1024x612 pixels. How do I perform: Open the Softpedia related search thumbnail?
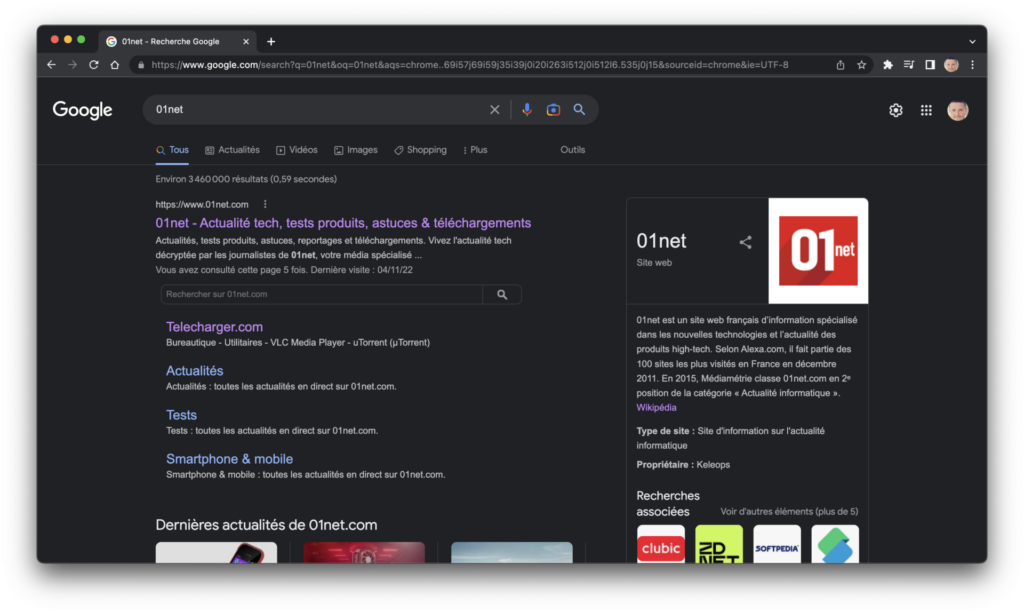tap(777, 544)
